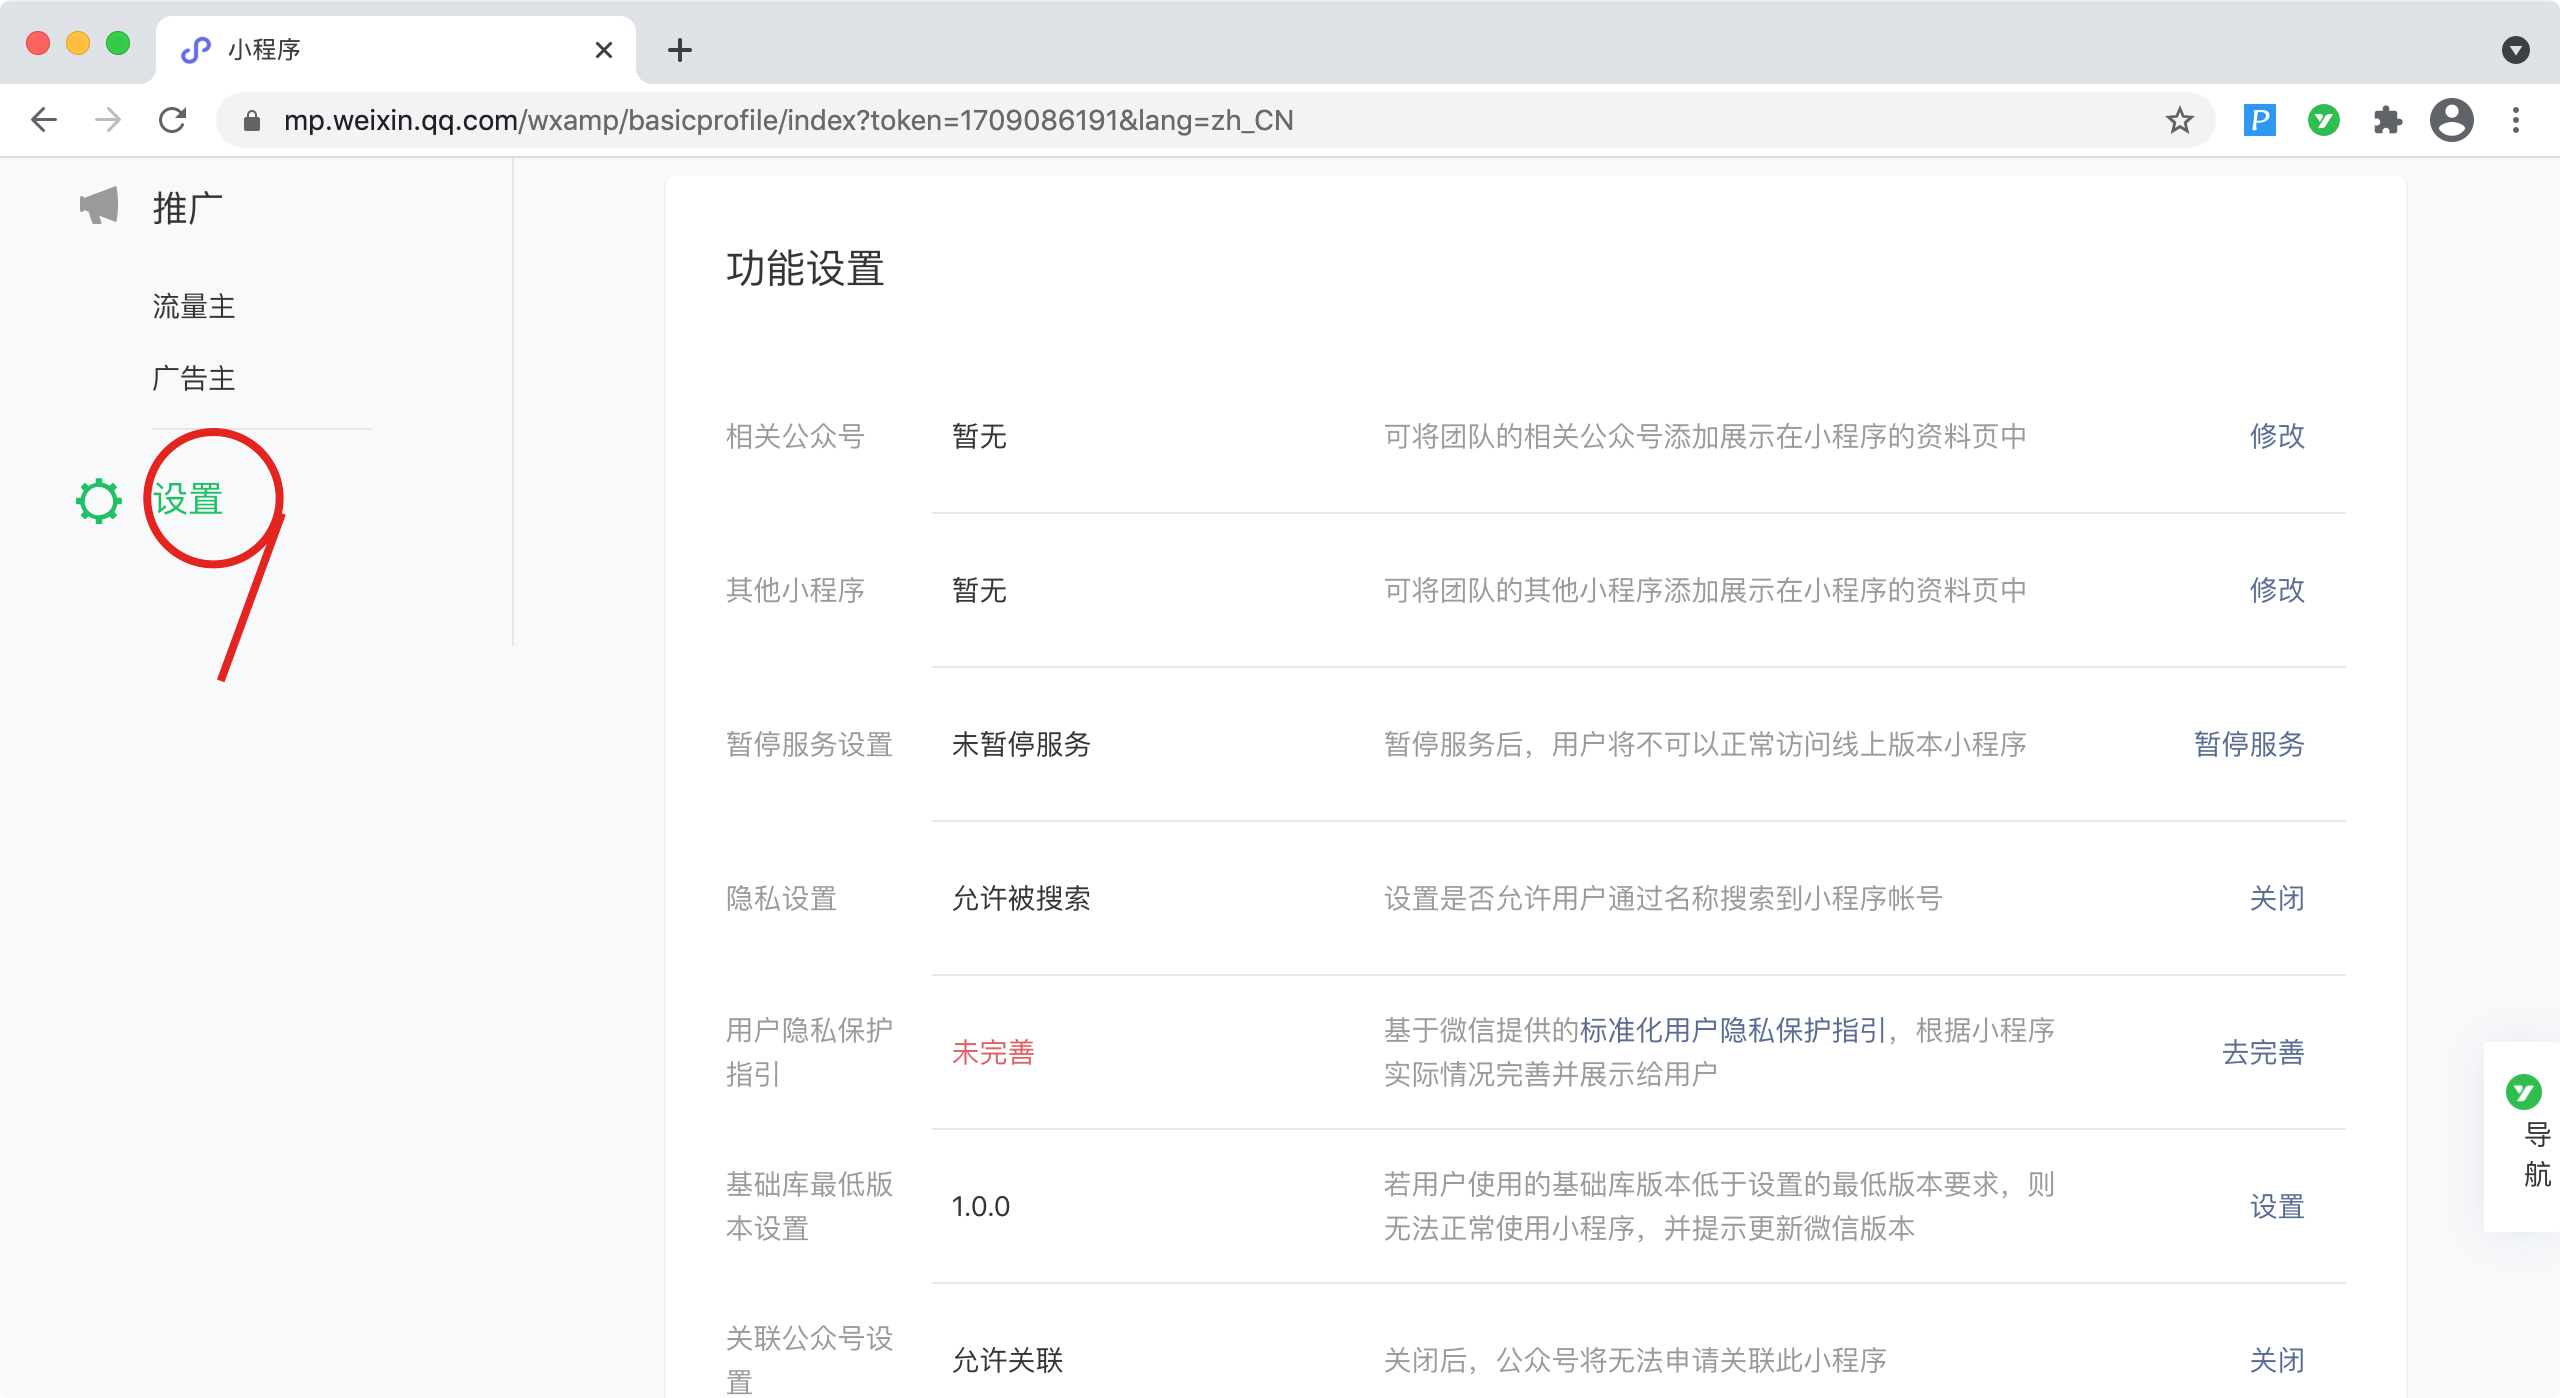
Task: Open the blue P extension icon
Action: (x=2259, y=121)
